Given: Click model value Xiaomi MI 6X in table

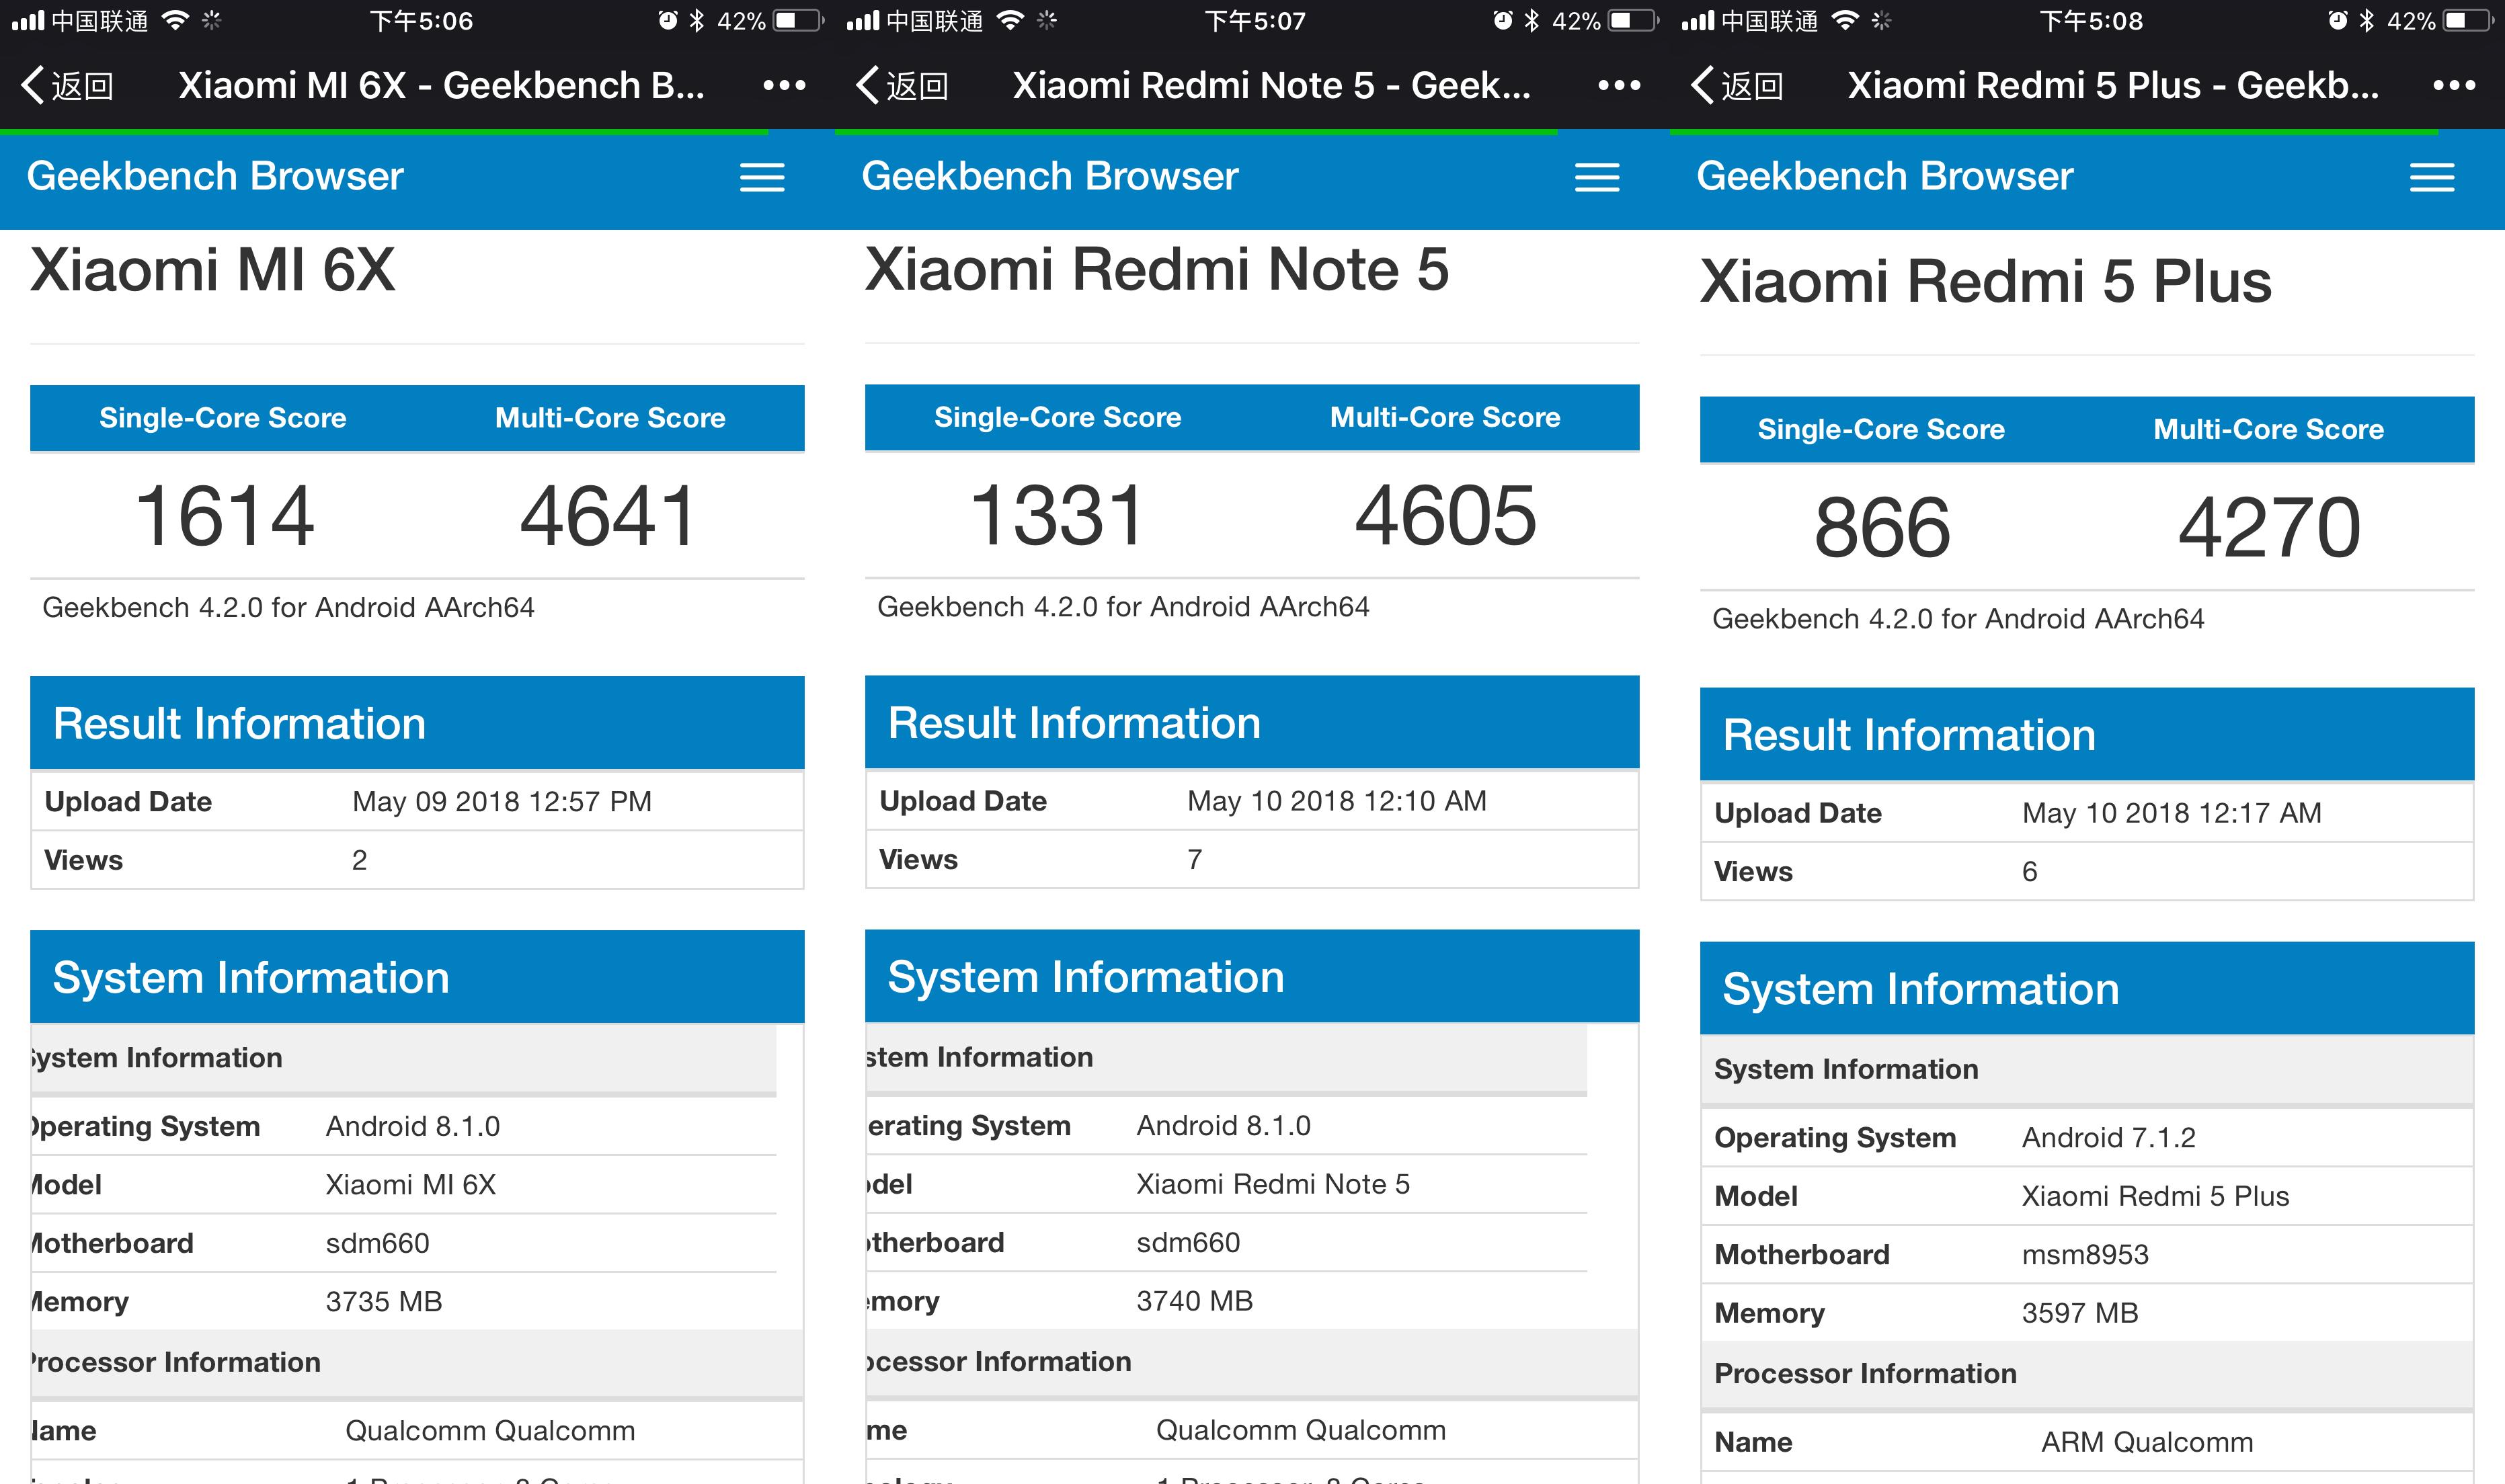Looking at the screenshot, I should pyautogui.click(x=411, y=1185).
